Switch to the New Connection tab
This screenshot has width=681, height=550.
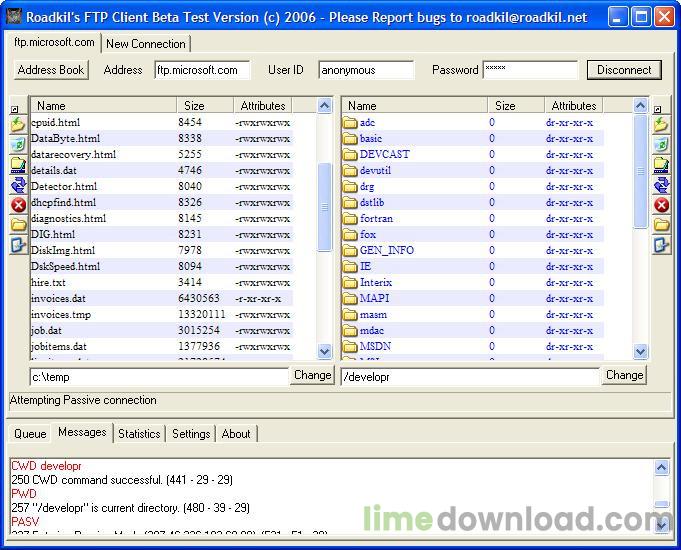[145, 44]
